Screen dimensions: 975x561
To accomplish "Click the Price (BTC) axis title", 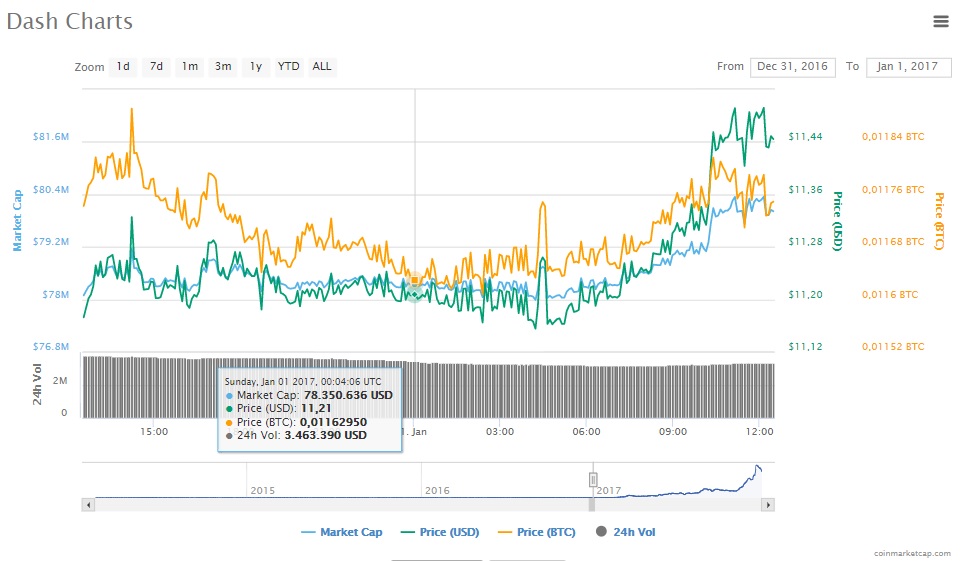I will [939, 221].
